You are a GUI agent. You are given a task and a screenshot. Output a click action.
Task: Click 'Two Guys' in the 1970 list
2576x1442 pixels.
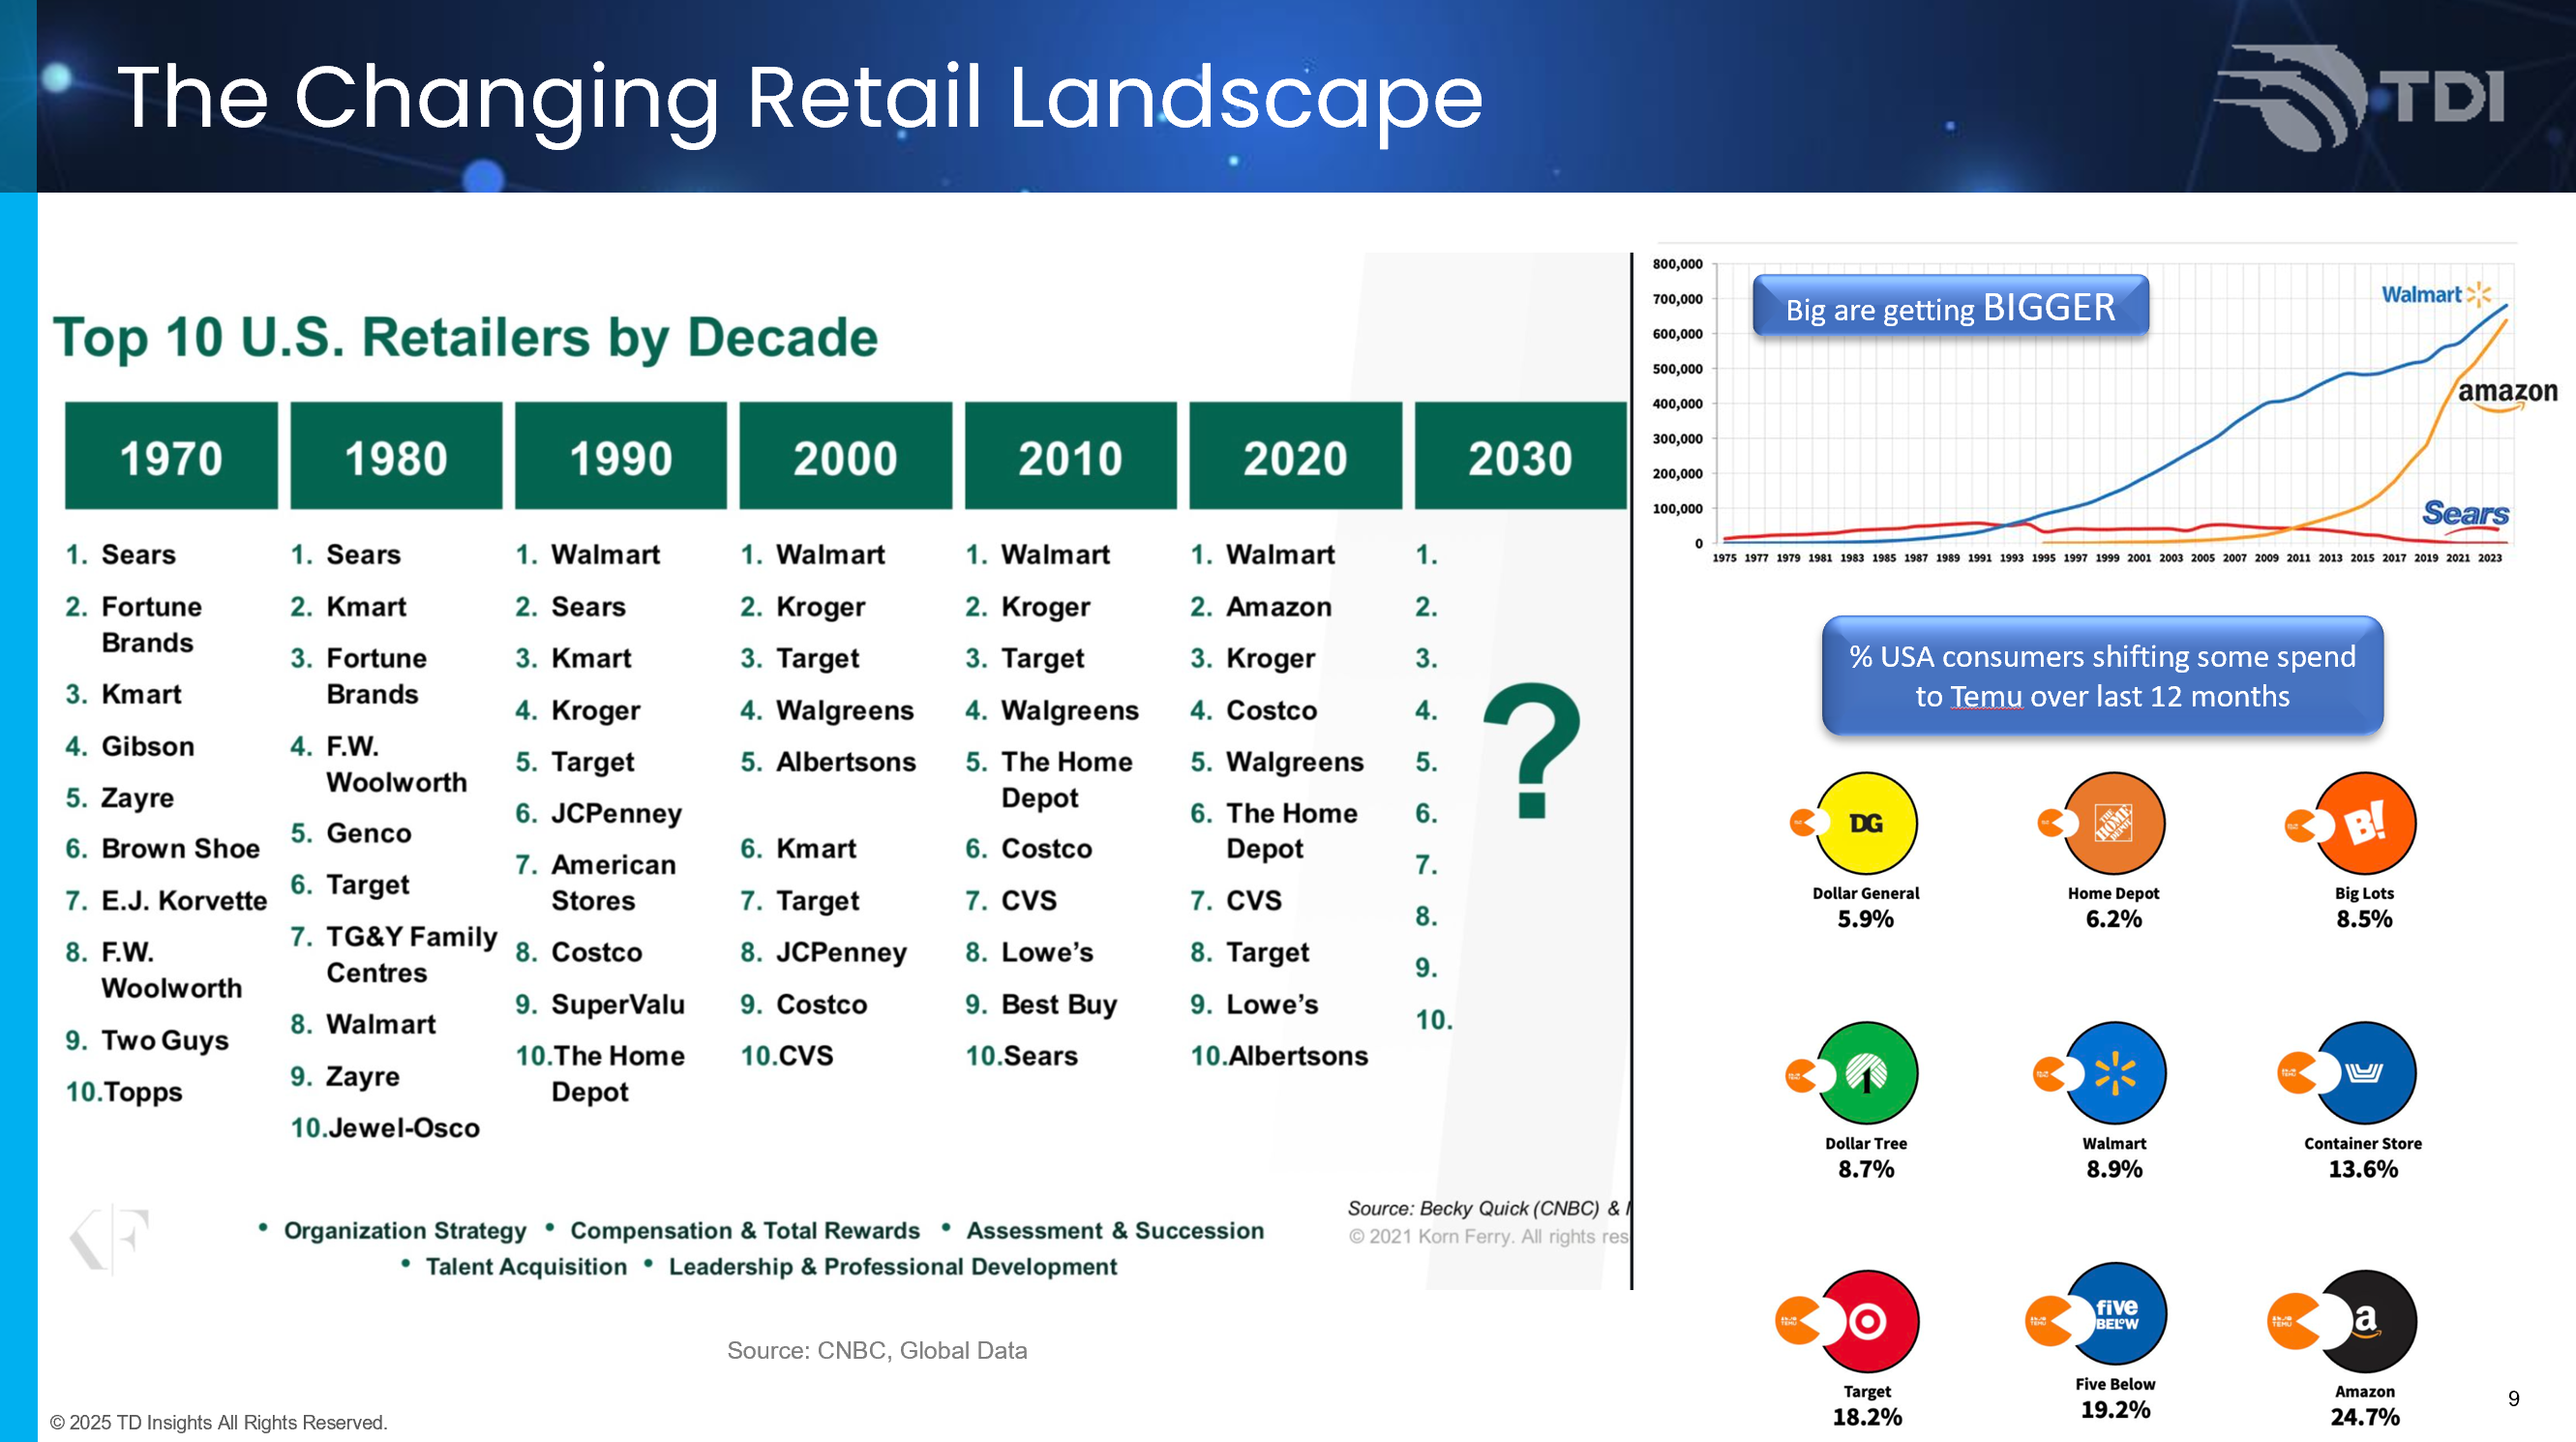(165, 1041)
